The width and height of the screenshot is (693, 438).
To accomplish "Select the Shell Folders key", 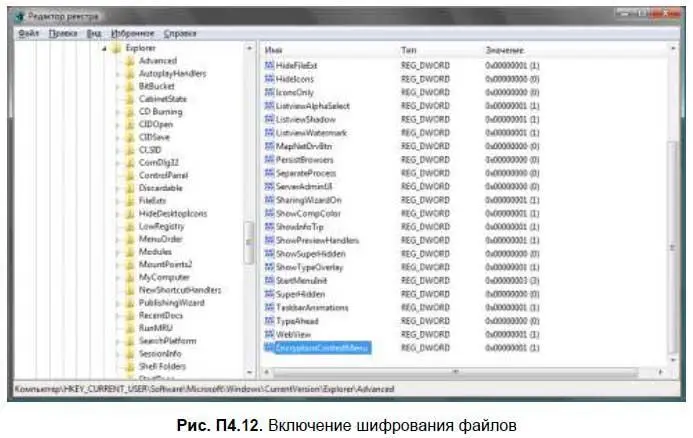I will point(162,366).
